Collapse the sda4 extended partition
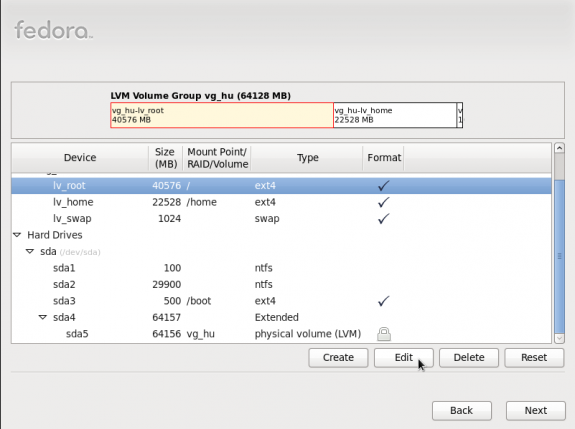 (x=43, y=317)
